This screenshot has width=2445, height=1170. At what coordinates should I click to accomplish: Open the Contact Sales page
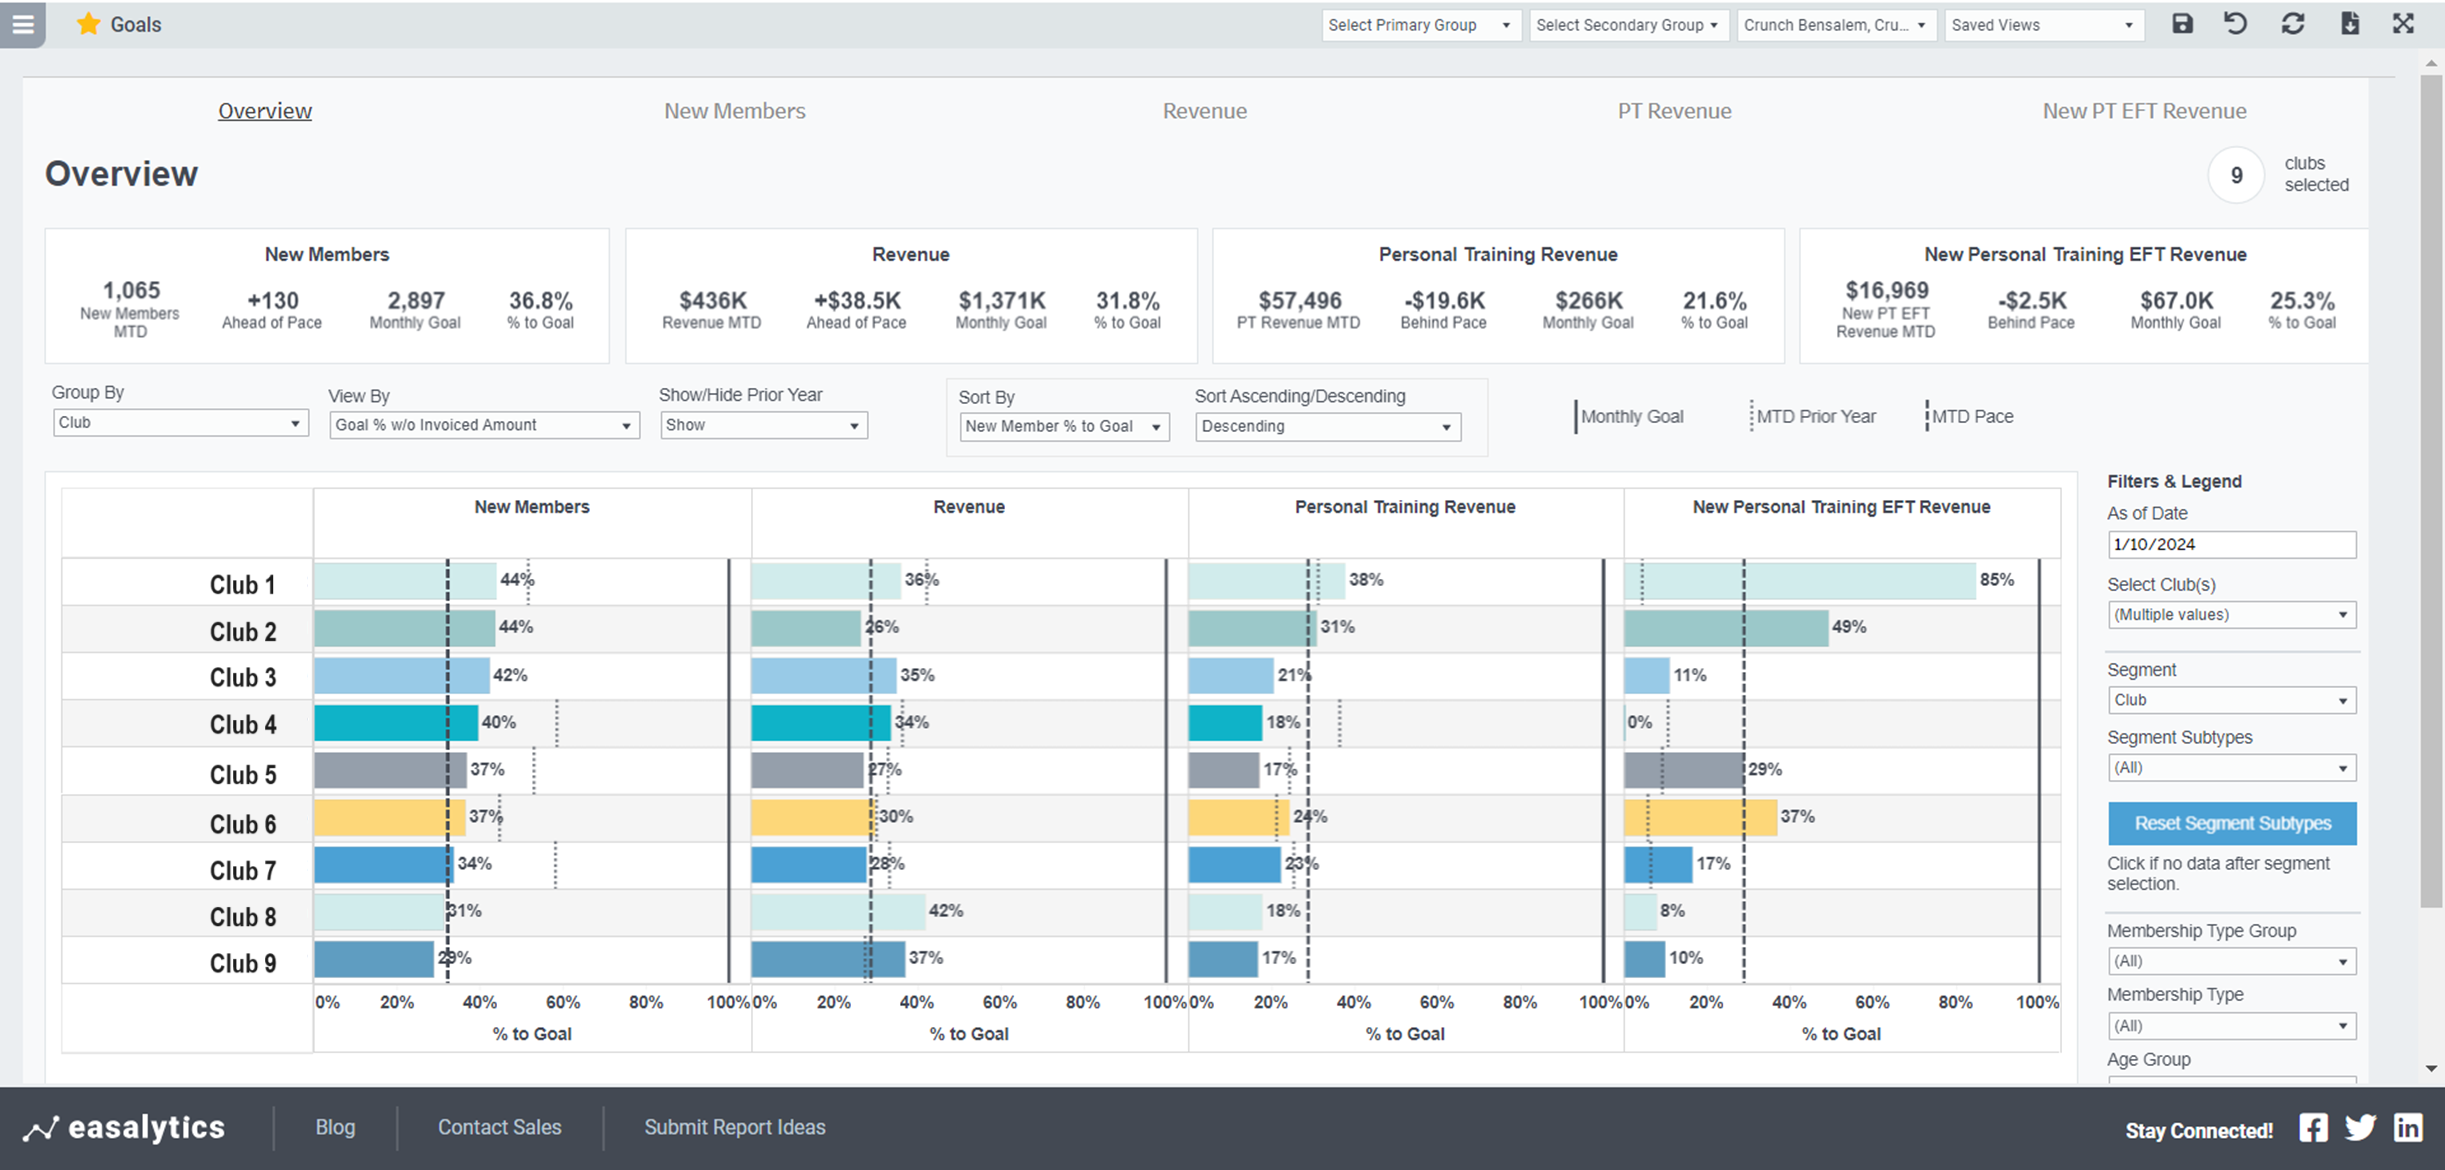(x=500, y=1127)
